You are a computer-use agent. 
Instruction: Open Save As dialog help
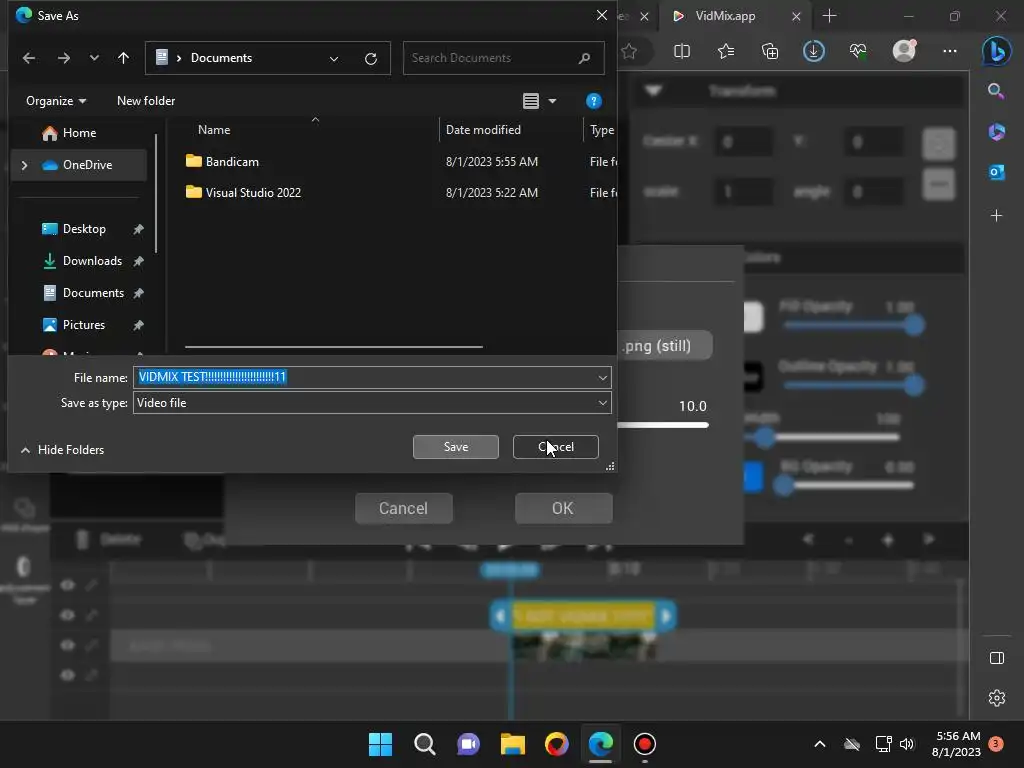[x=594, y=101]
